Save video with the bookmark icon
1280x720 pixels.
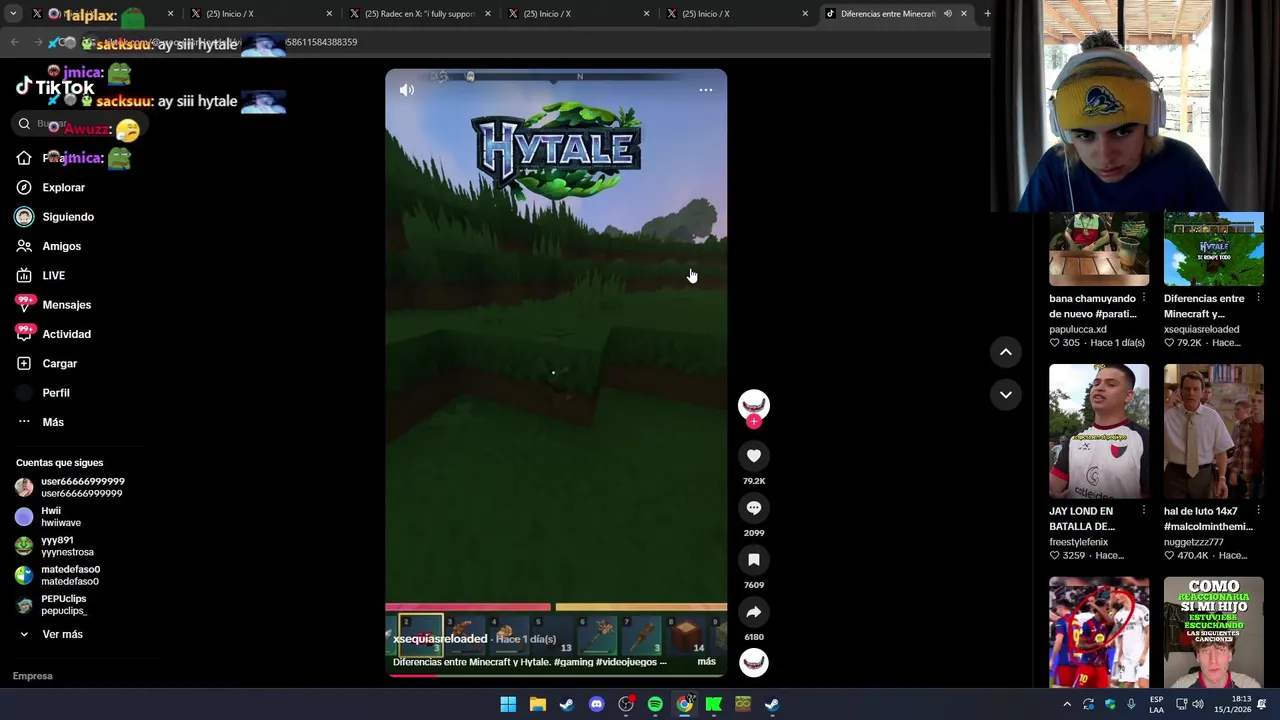click(x=754, y=560)
